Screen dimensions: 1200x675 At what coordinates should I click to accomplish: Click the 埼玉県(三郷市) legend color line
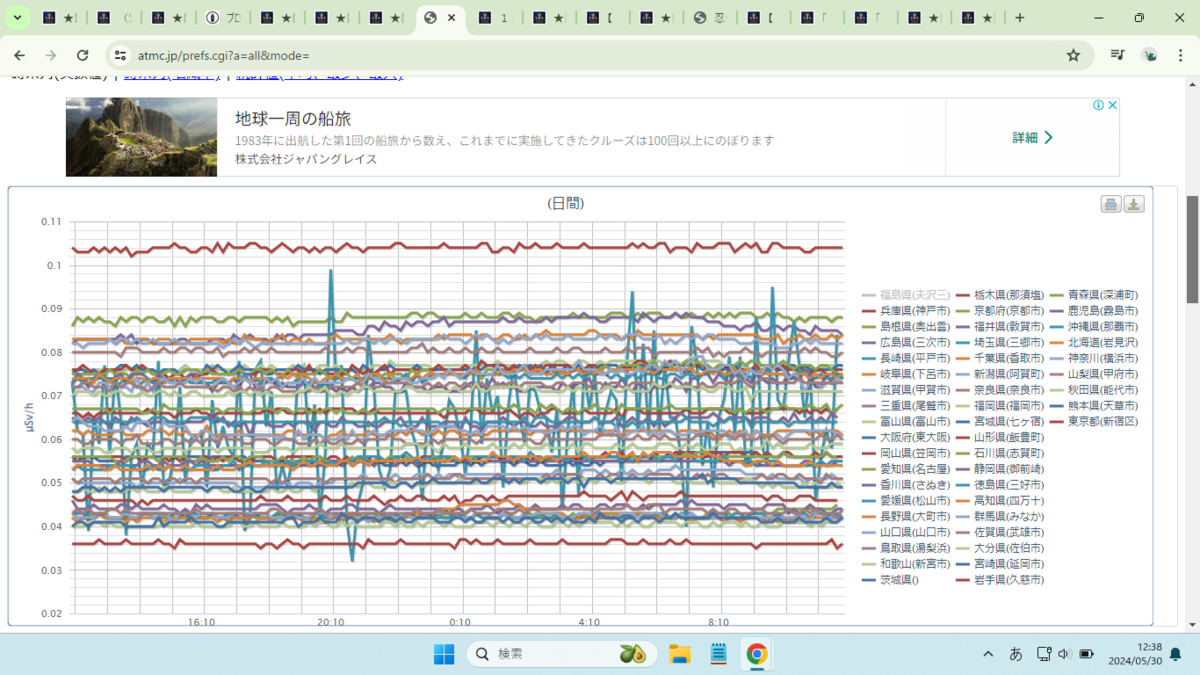[964, 343]
